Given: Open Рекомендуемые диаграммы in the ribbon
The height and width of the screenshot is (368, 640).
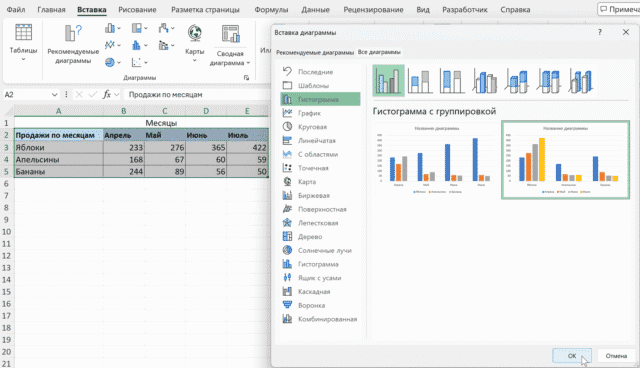Looking at the screenshot, I should pos(73,44).
